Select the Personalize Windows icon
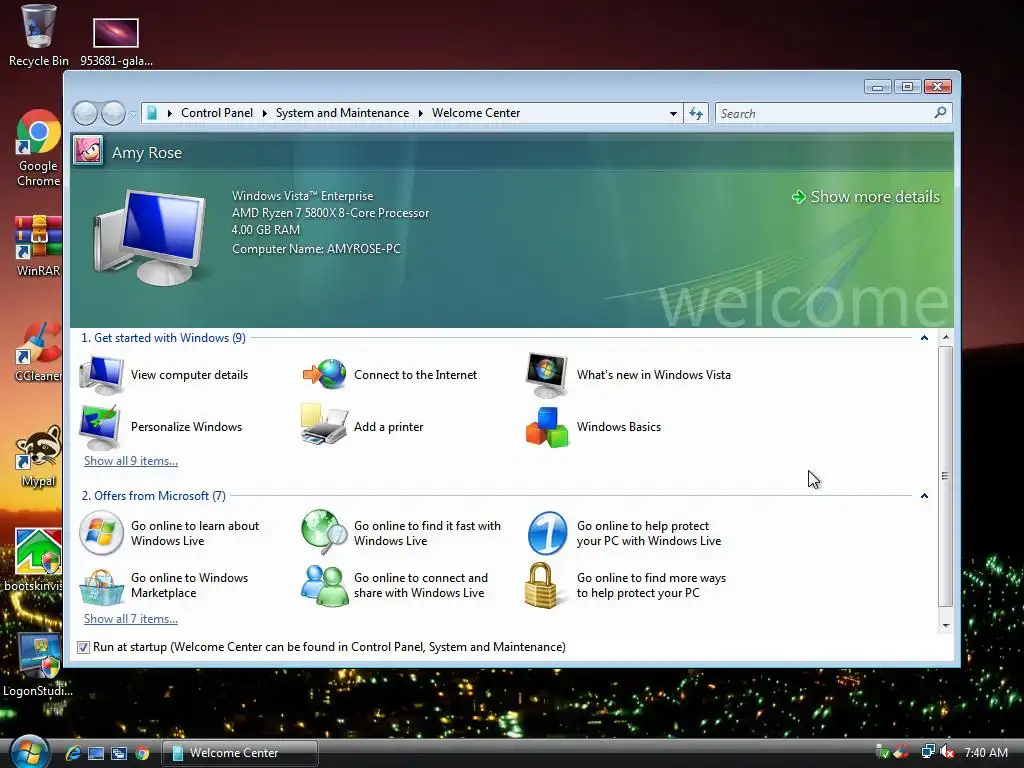The height and width of the screenshot is (768, 1024). (x=100, y=426)
